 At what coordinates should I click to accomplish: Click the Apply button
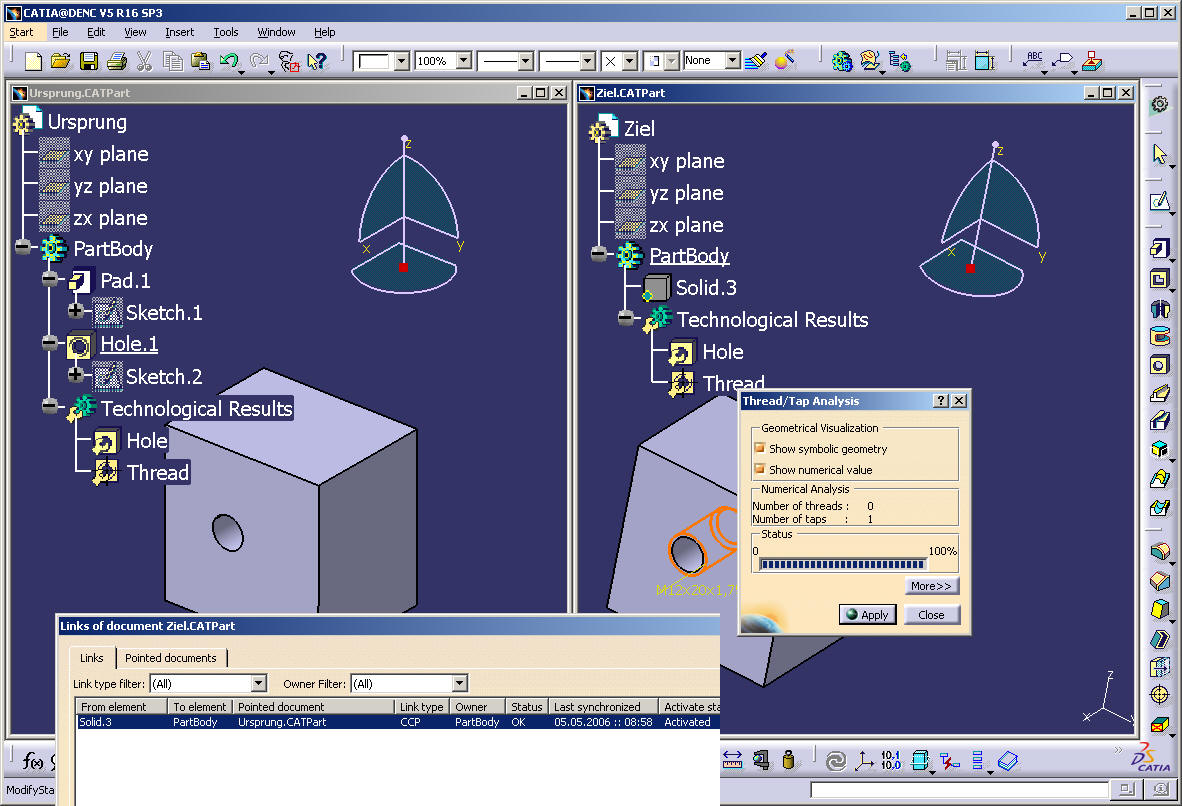(x=867, y=614)
